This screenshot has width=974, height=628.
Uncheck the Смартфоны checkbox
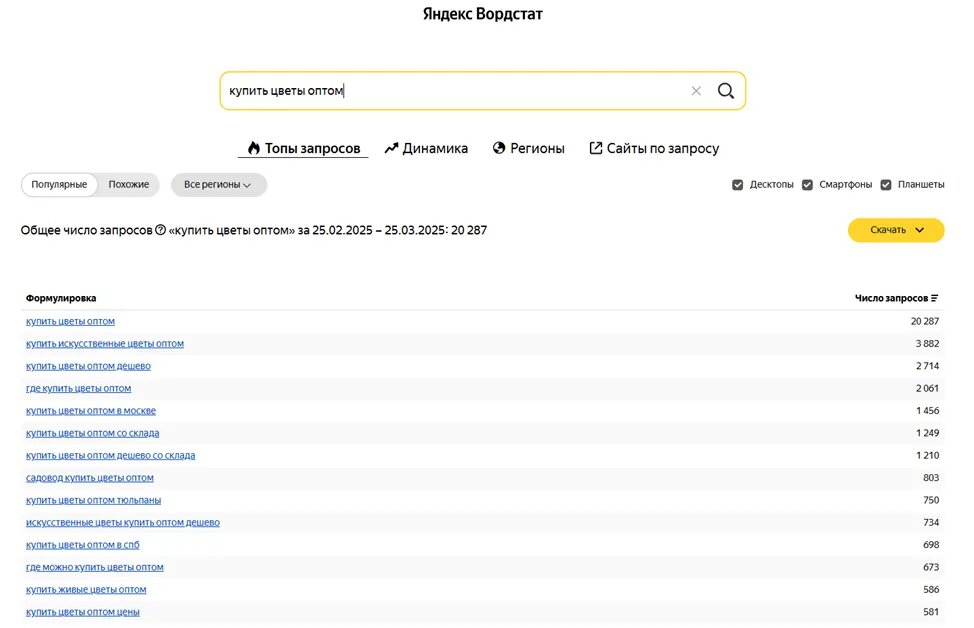(807, 184)
